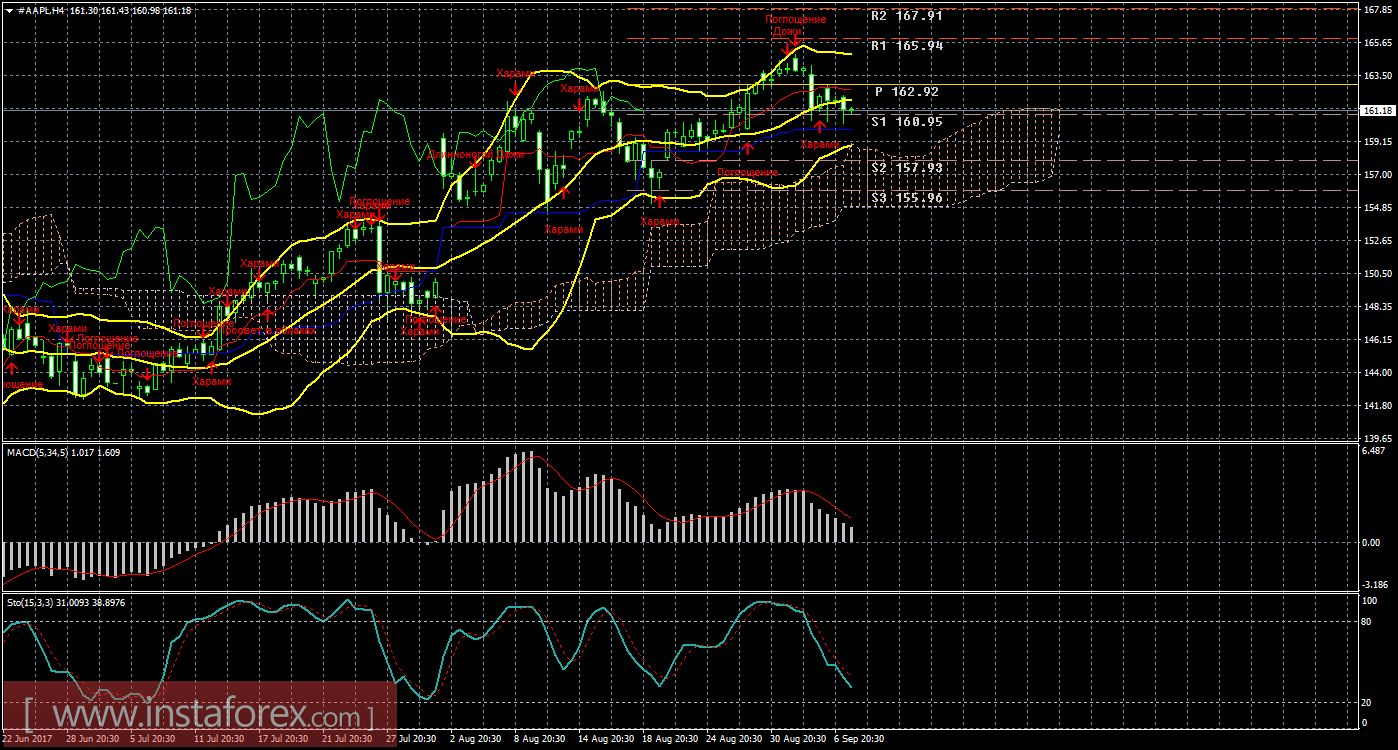This screenshot has height=750, width=1398.
Task: Select the S1 160.95 support label
Action: 906,122
